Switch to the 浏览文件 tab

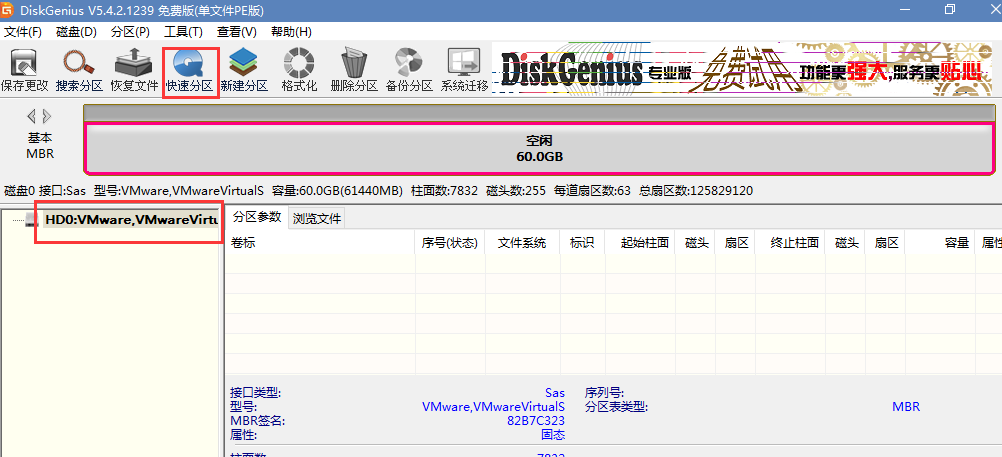tap(317, 219)
